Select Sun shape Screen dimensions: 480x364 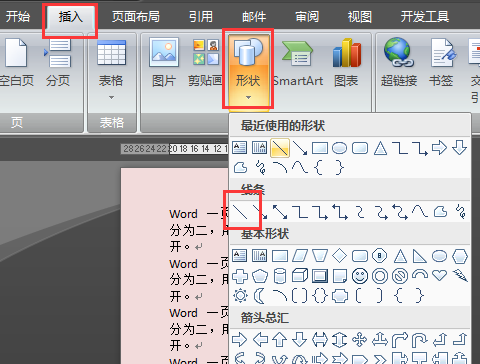(240, 295)
